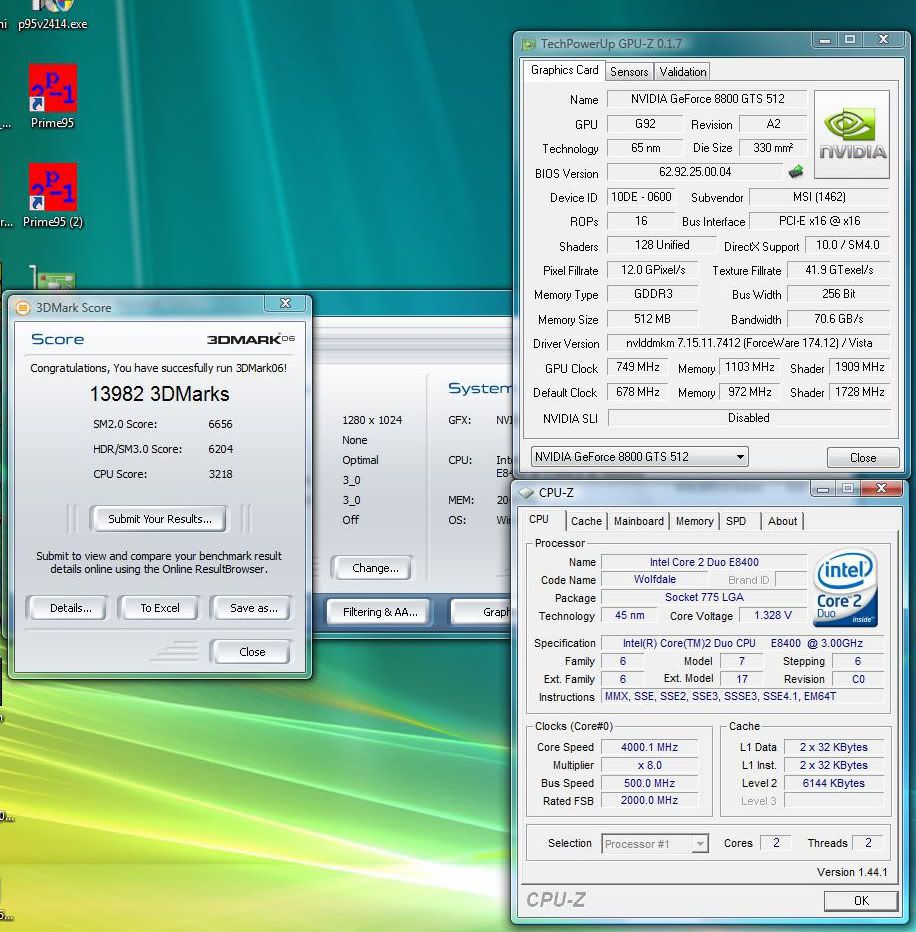
Task: Click the NVIDIA SLI Disabled field
Action: tap(749, 418)
